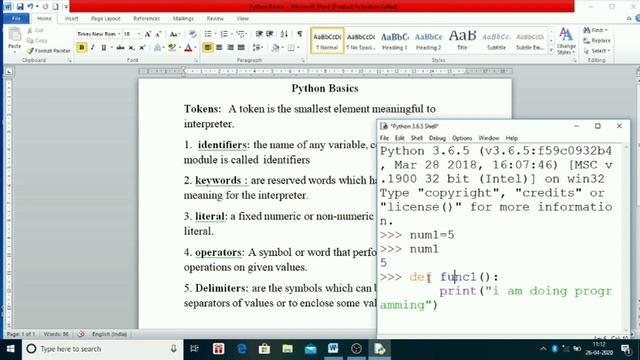Screen dimensions: 640x360
Task: Click the Replace button
Action: point(597,40)
